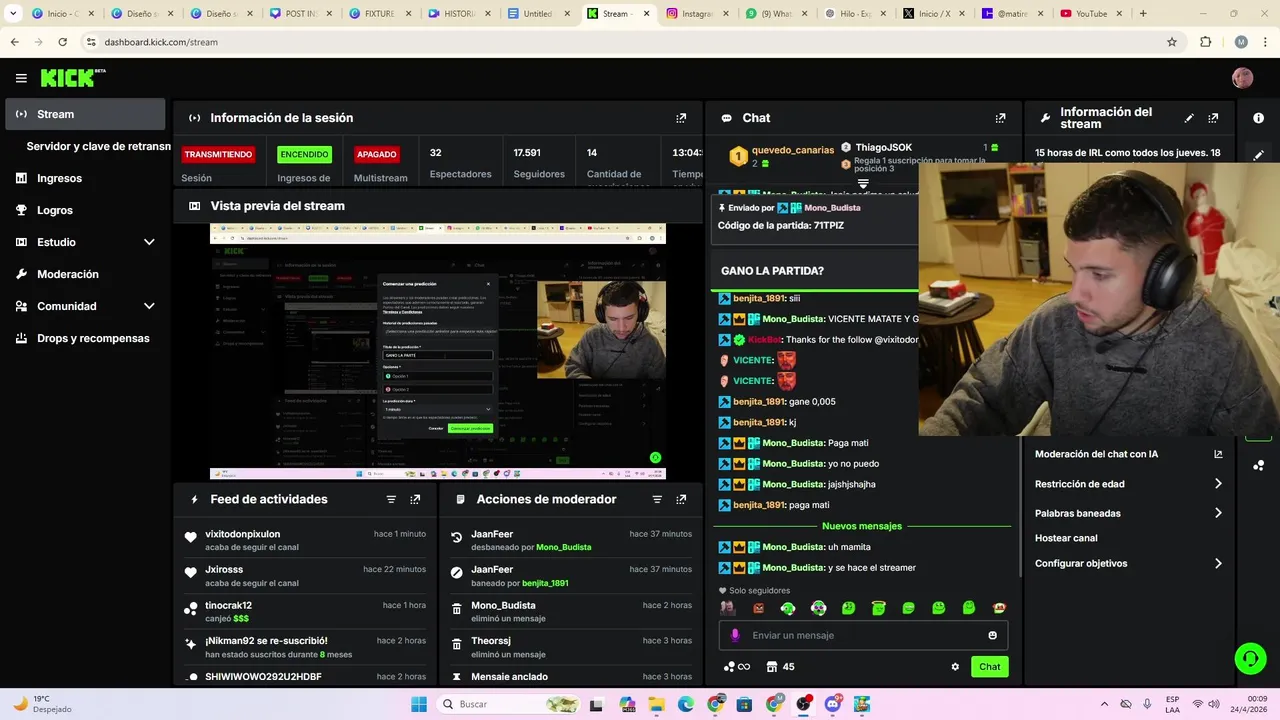Pop out the Información de la sesión panel
This screenshot has height=720, width=1280.
point(681,118)
